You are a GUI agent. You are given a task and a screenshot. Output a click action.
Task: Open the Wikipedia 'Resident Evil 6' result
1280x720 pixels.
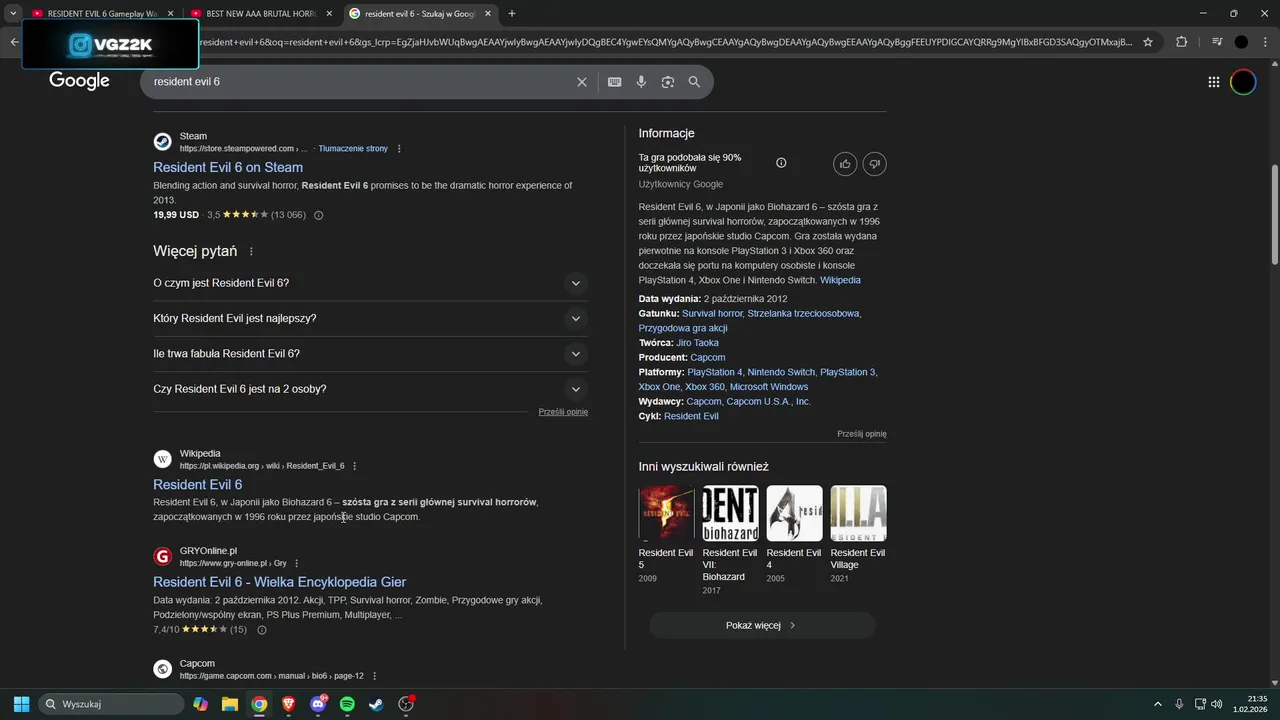pyautogui.click(x=197, y=485)
